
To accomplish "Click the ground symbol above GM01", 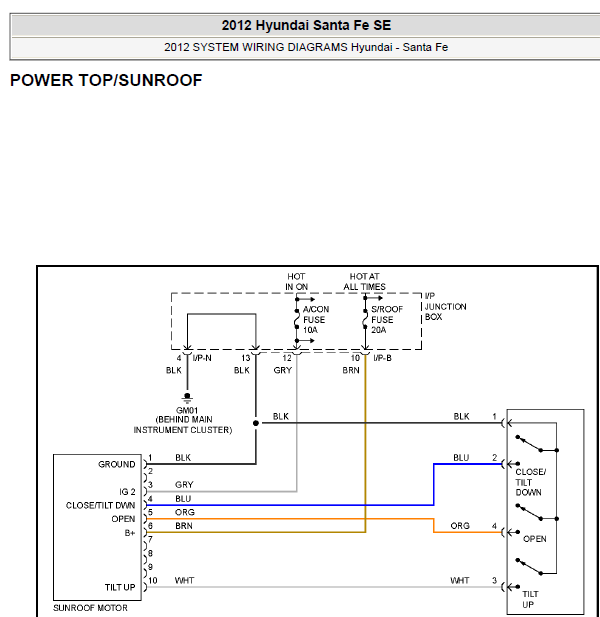I will click(x=187, y=397).
